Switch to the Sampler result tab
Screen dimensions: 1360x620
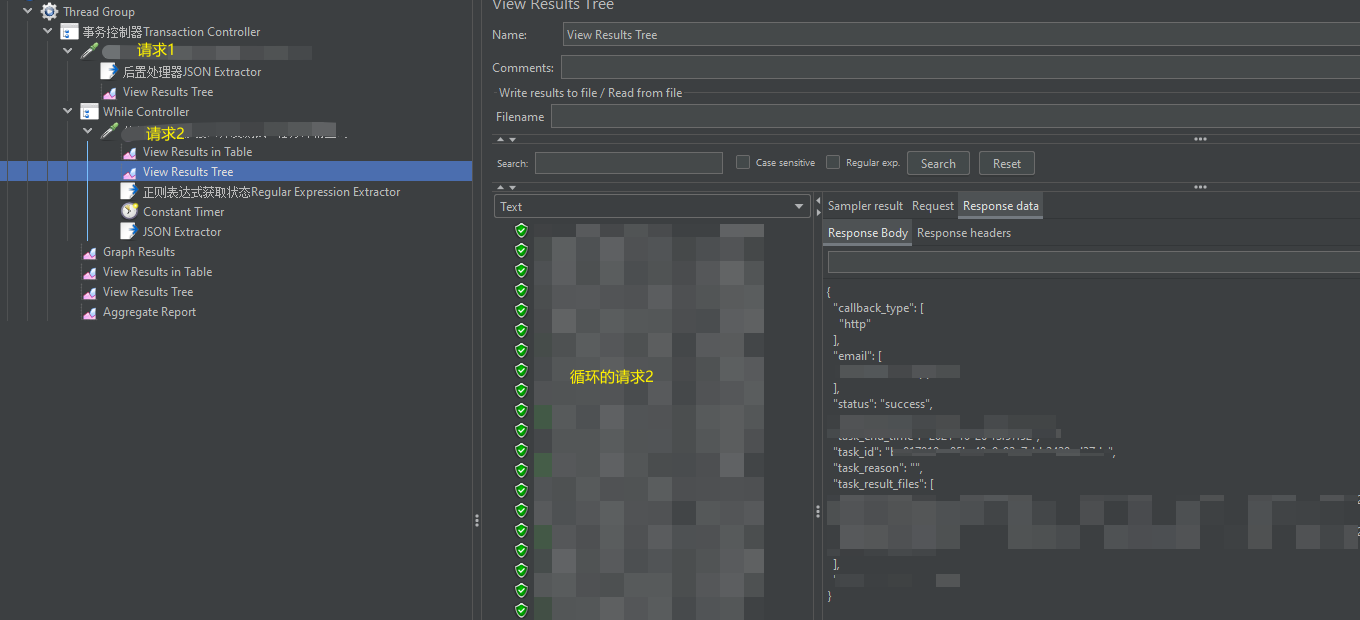tap(865, 206)
